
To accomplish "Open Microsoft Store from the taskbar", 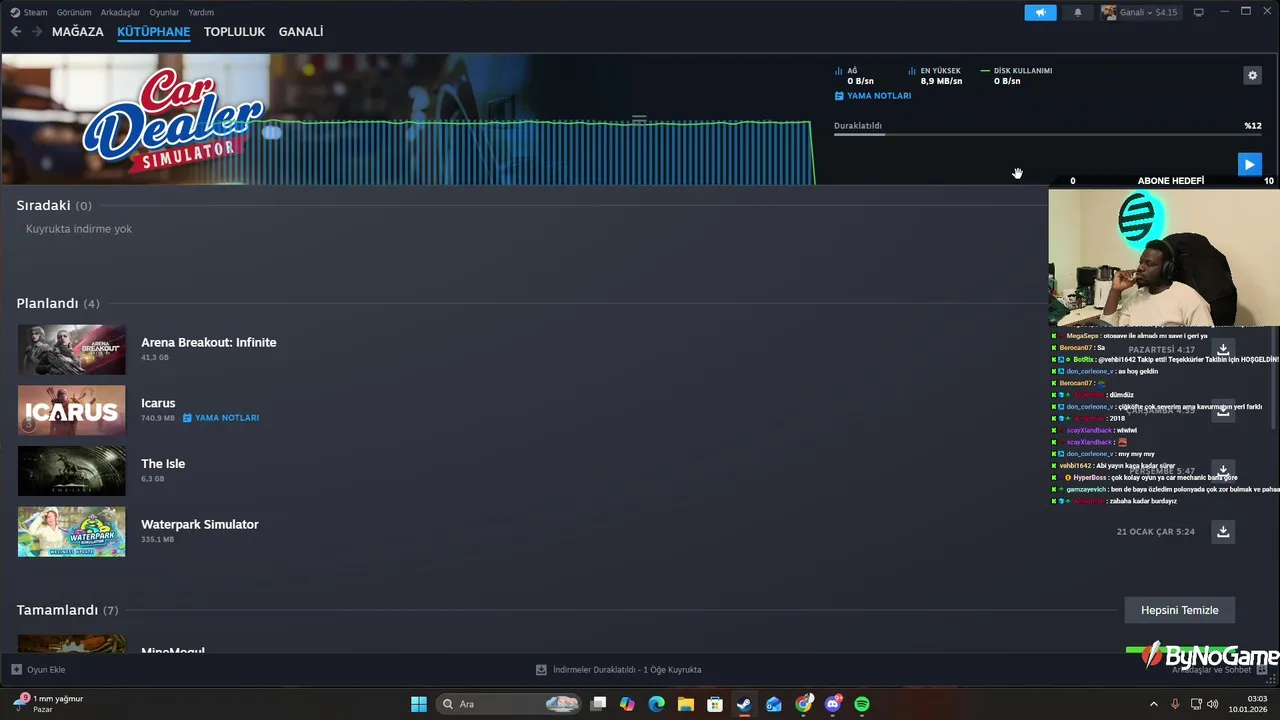I will click(x=715, y=704).
